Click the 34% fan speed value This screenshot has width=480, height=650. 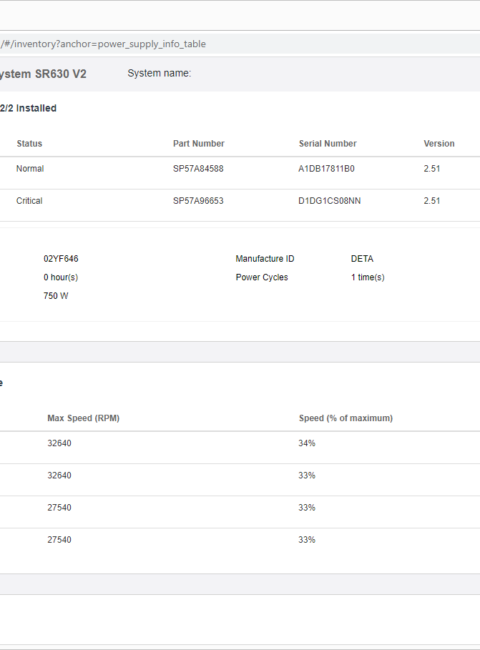(307, 443)
